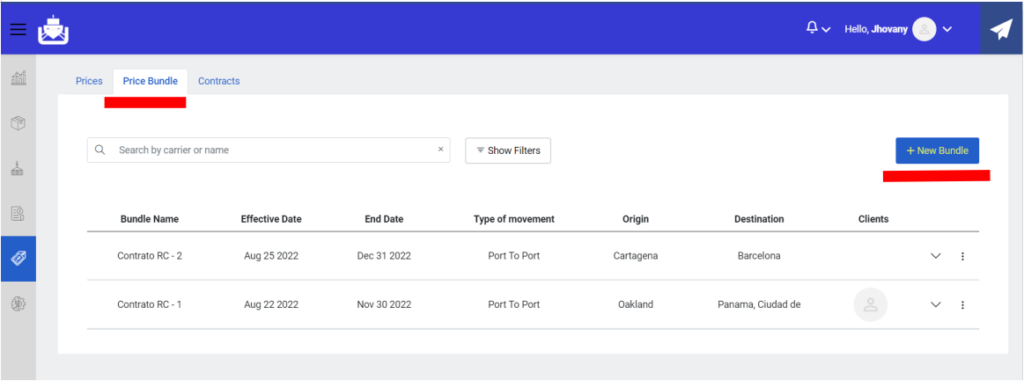The image size is (1024, 381).
Task: Open the package box sidebar icon
Action: pos(19,123)
